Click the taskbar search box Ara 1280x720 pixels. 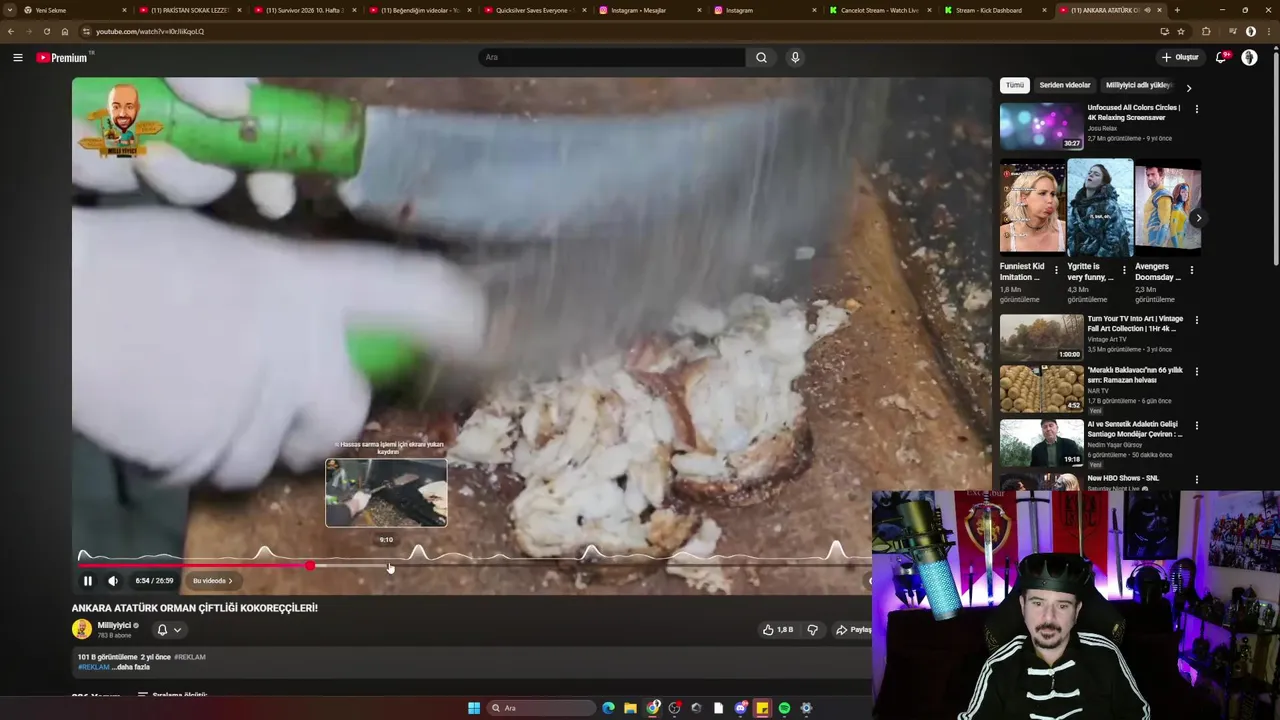click(540, 708)
